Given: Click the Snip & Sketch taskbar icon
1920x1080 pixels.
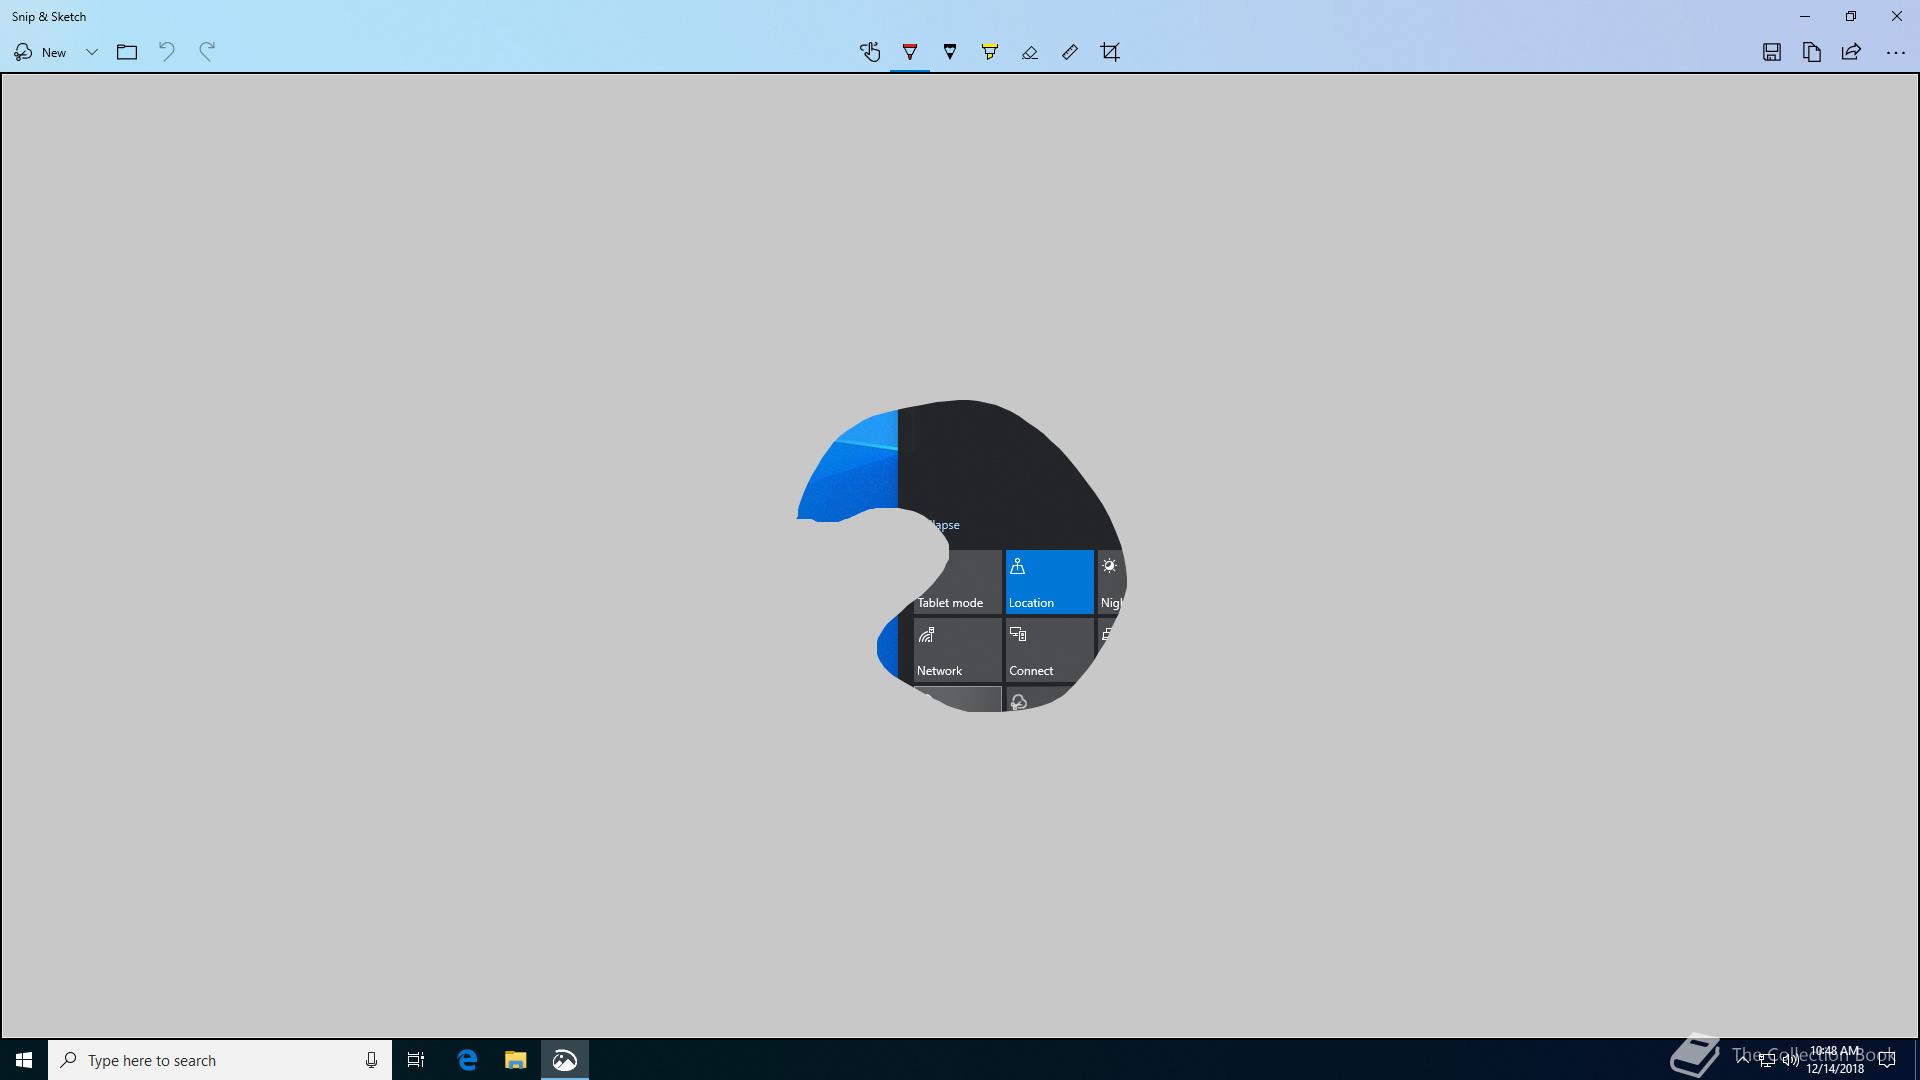Looking at the screenshot, I should (x=565, y=1060).
